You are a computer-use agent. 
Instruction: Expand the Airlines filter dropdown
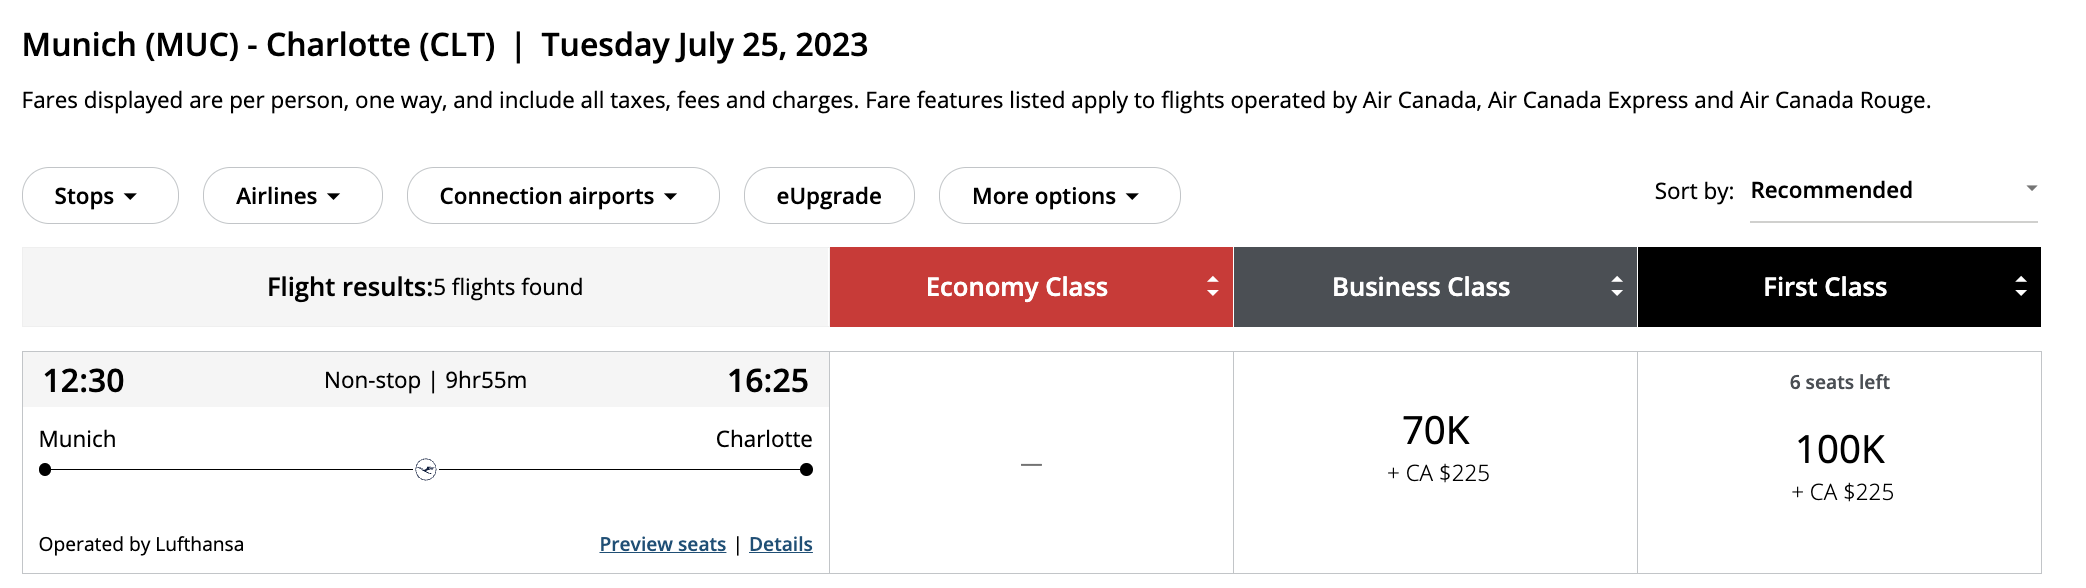(292, 196)
